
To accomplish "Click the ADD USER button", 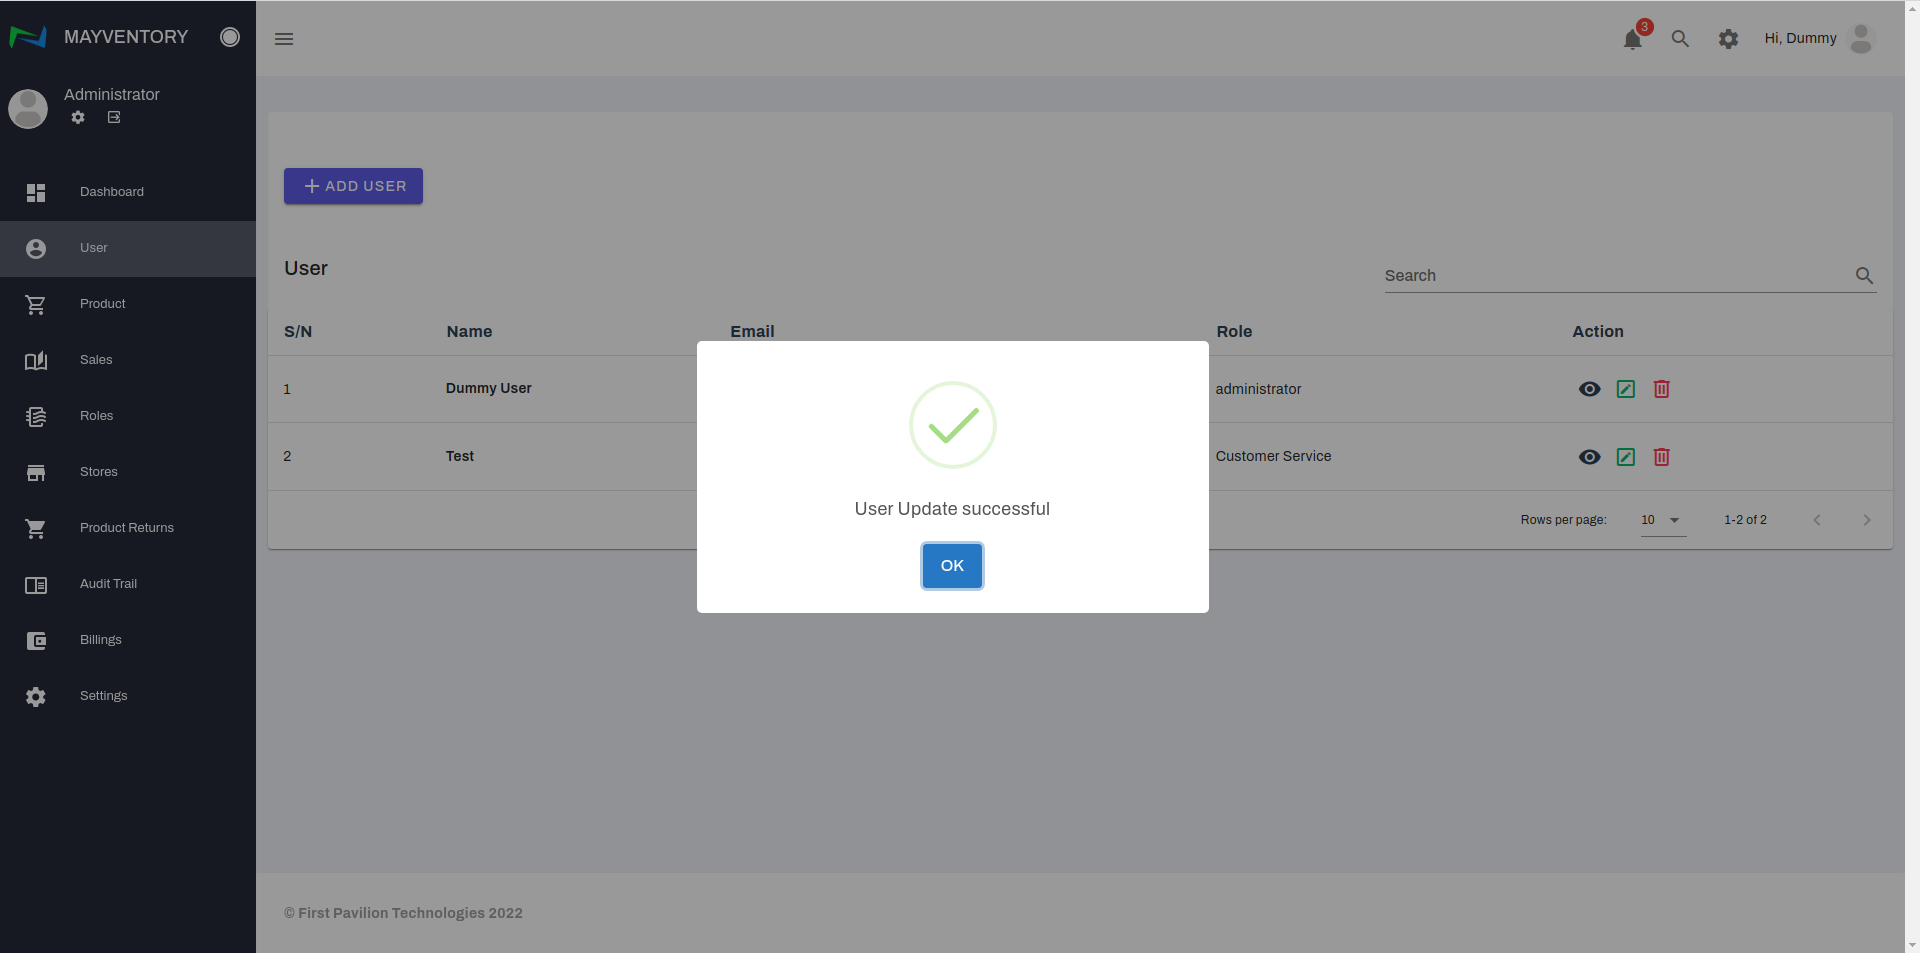I will pyautogui.click(x=353, y=186).
